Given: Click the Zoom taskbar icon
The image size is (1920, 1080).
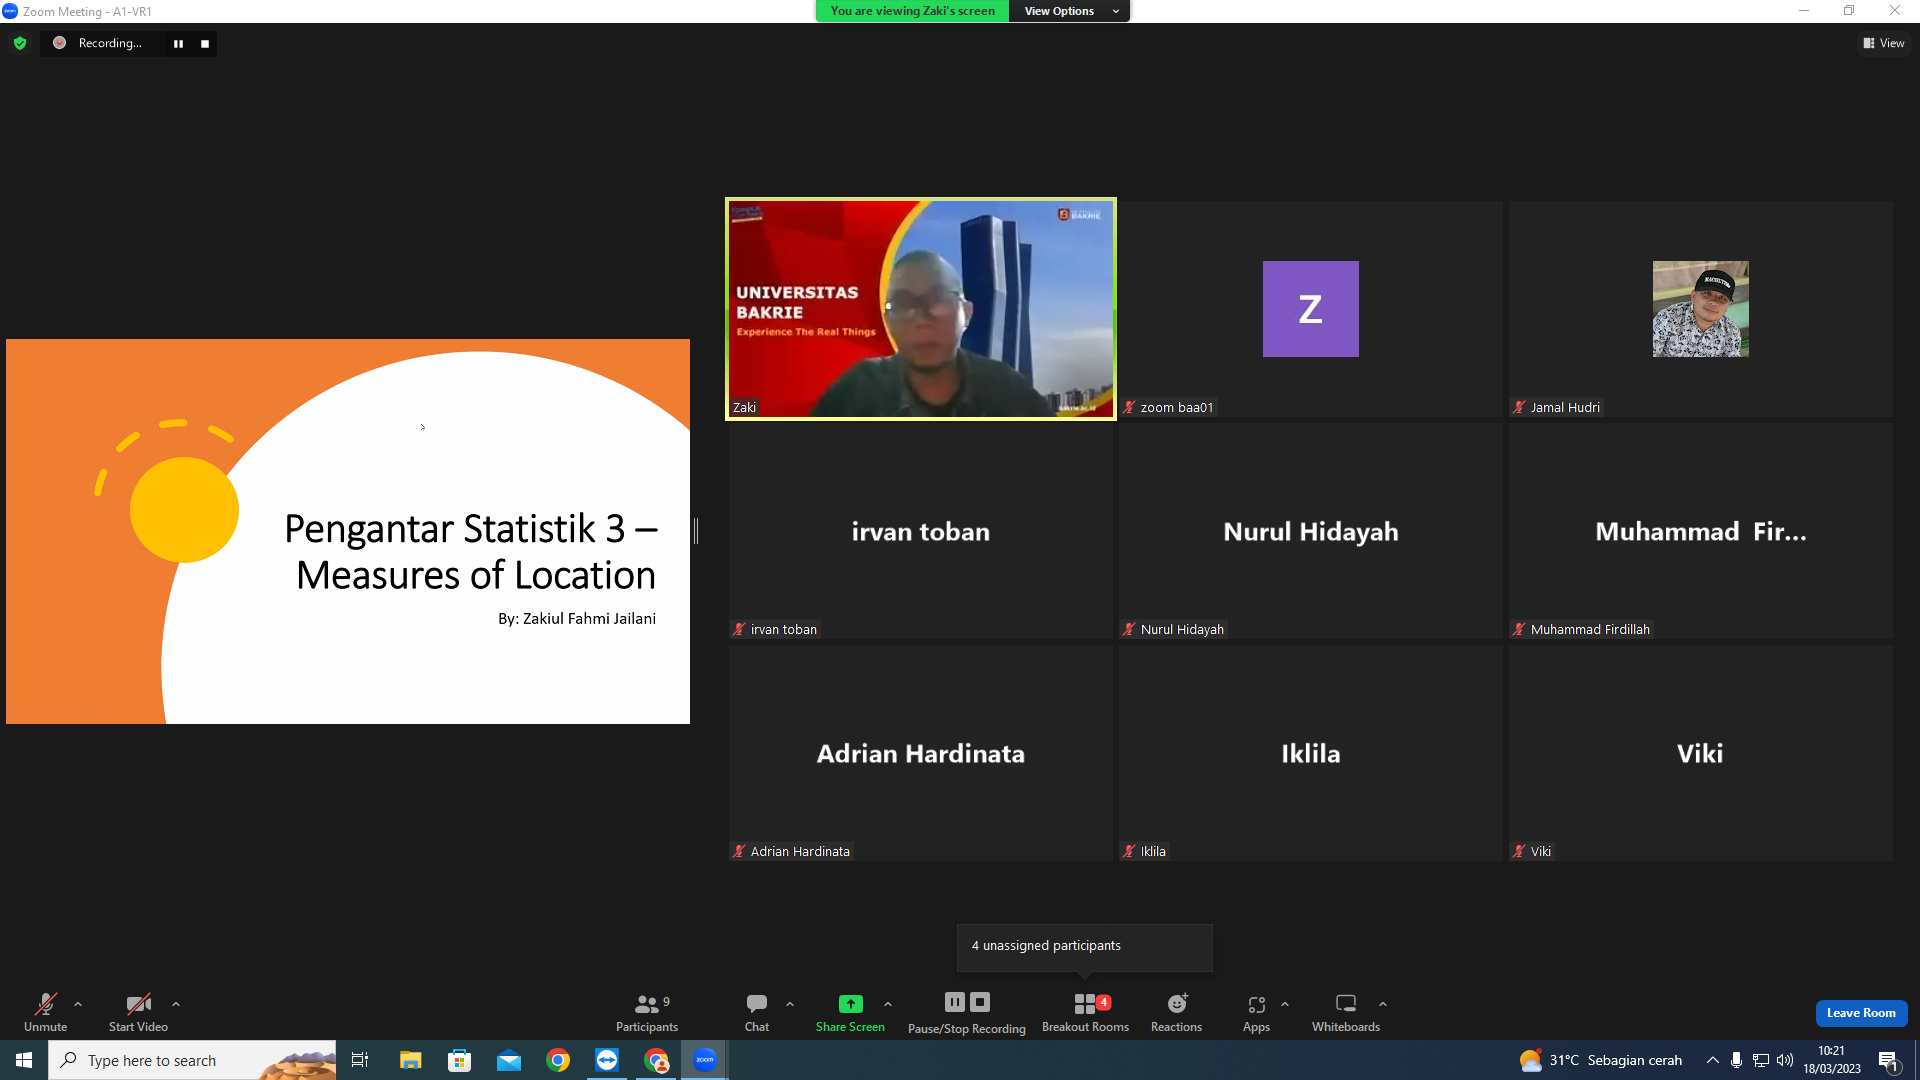Looking at the screenshot, I should point(705,1060).
